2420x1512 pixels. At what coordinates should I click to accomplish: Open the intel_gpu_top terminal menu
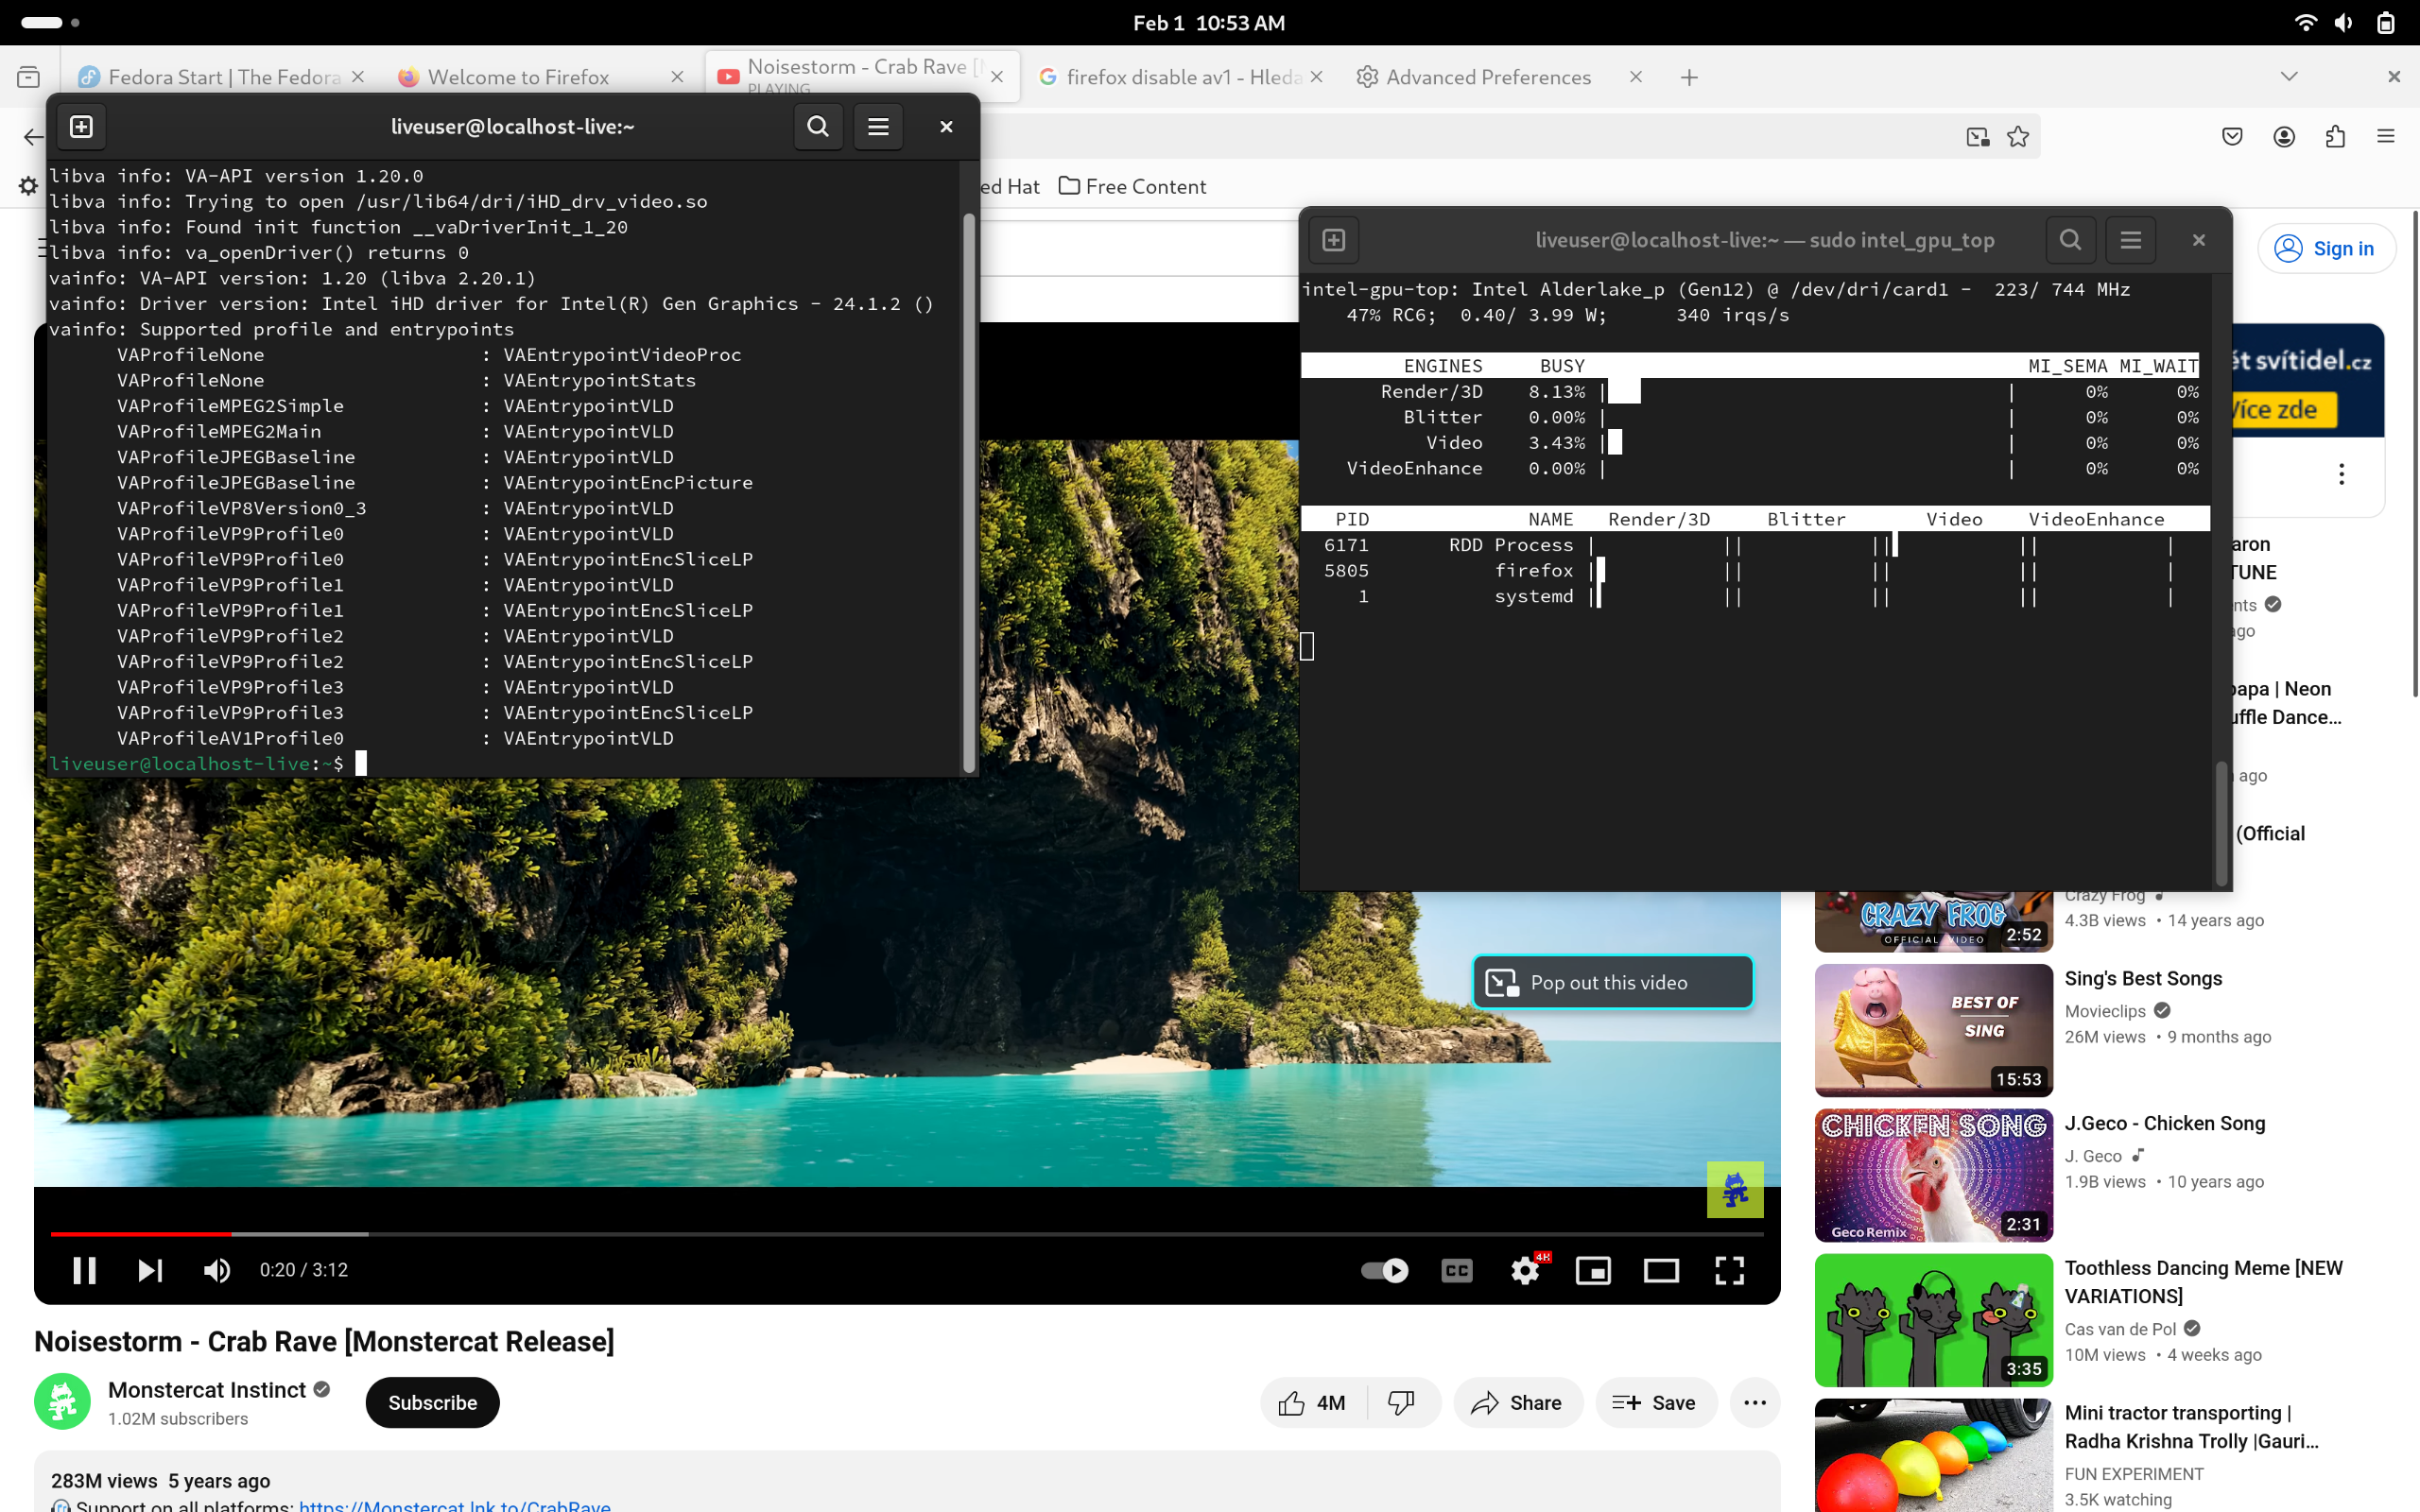2131,240
